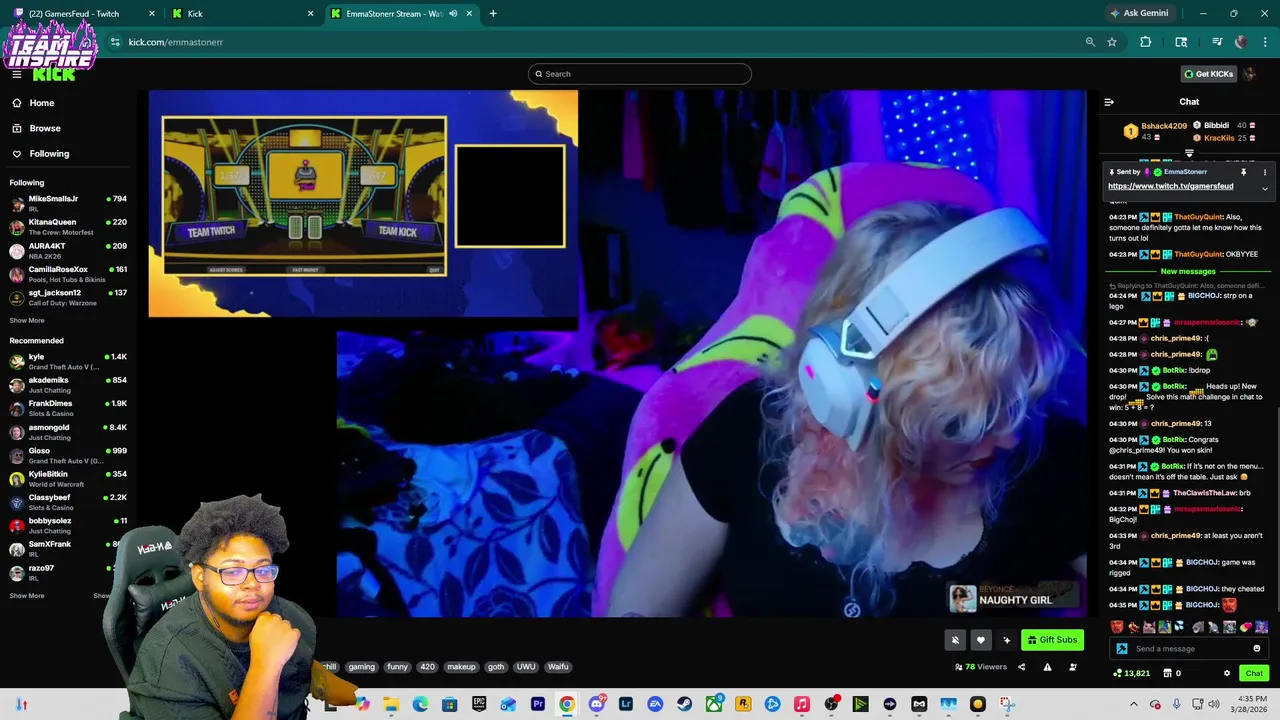The width and height of the screenshot is (1280, 720).
Task: Click the sparkle icon beside Gift Subs
Action: tap(1007, 640)
